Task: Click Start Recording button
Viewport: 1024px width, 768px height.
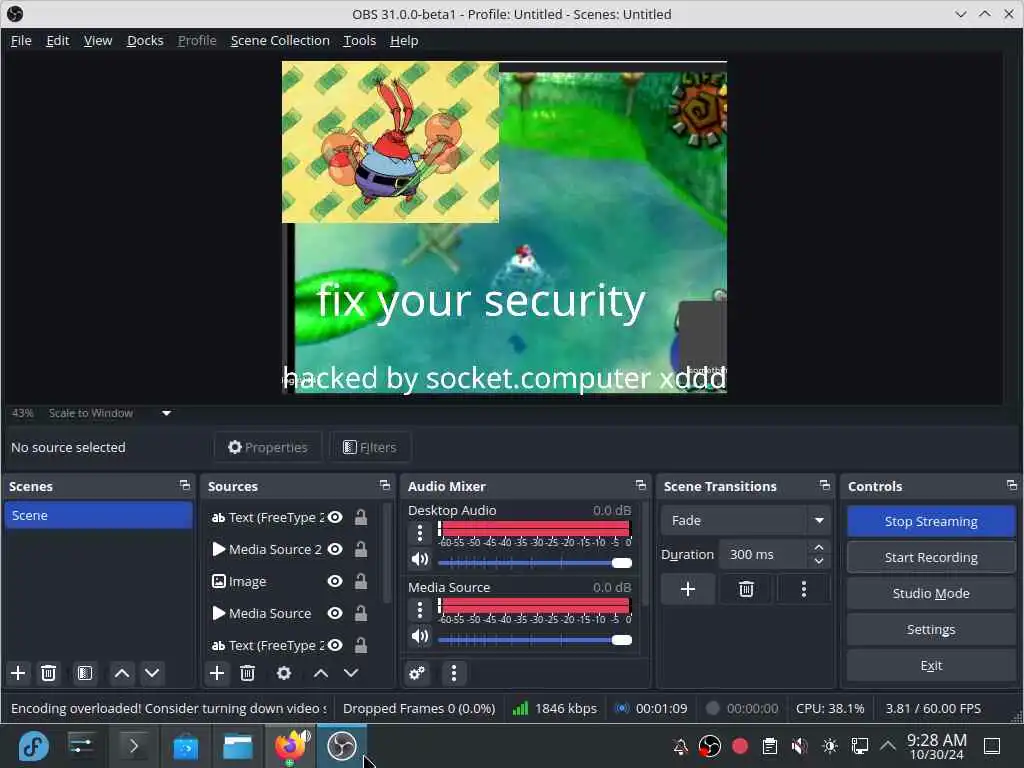Action: pyautogui.click(x=931, y=557)
